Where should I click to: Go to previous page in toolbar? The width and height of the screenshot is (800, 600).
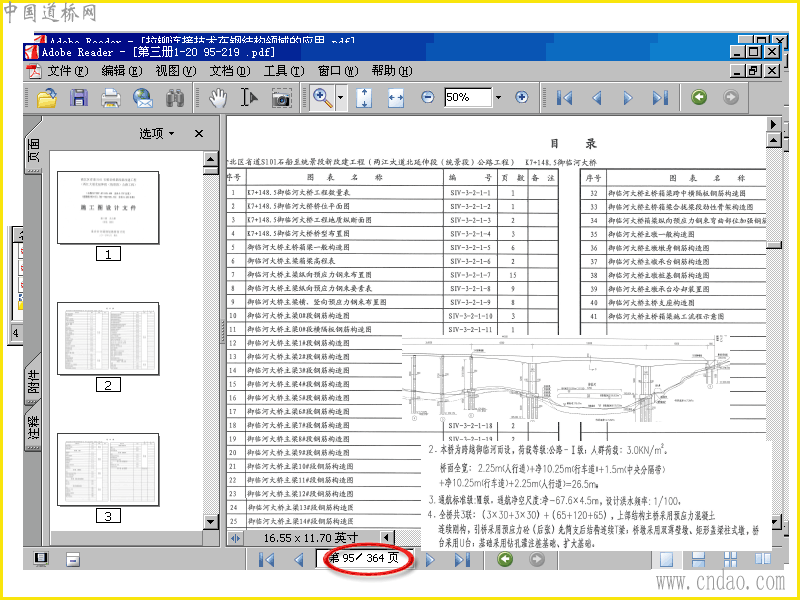pos(596,97)
